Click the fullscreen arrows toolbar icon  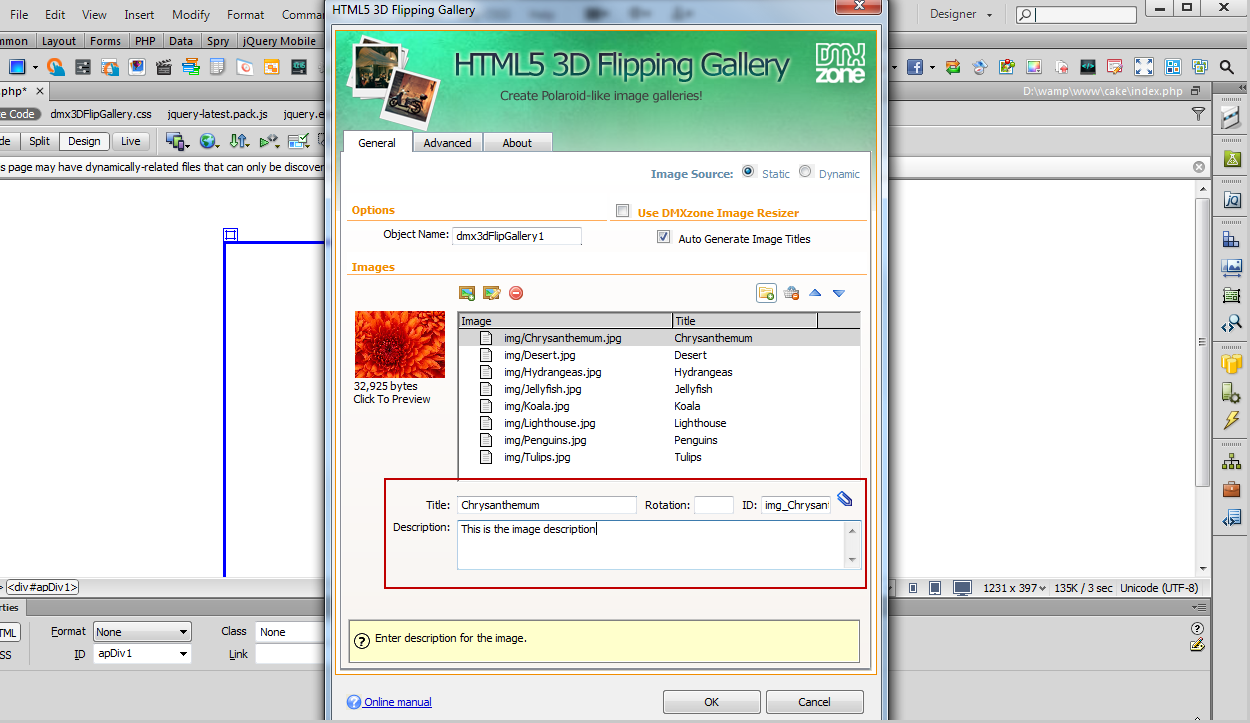(x=1144, y=67)
